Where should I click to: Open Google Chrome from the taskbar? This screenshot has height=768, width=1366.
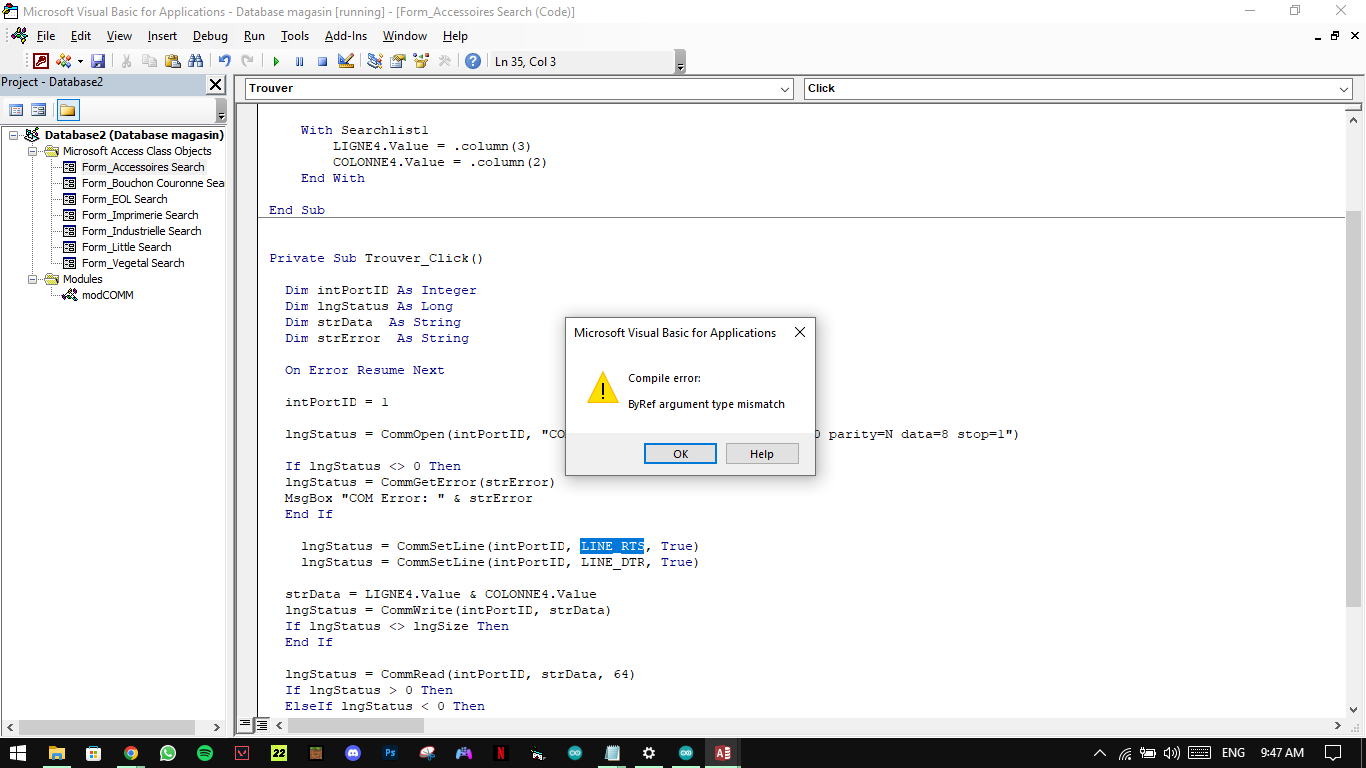pos(131,753)
